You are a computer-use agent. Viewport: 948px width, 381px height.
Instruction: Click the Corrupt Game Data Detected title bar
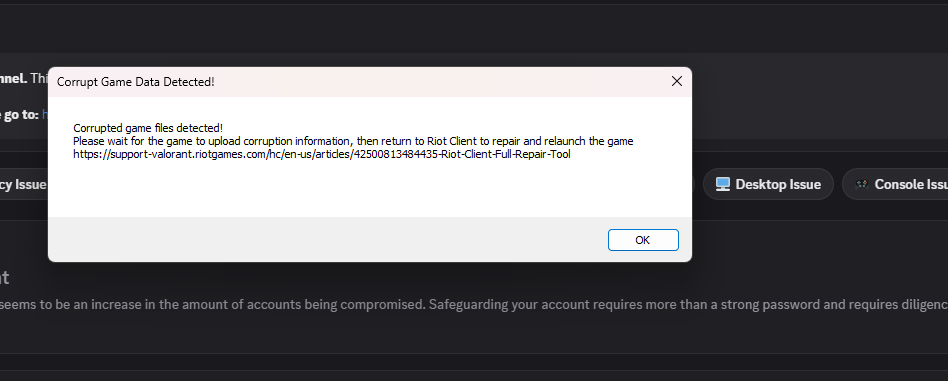pyautogui.click(x=357, y=82)
